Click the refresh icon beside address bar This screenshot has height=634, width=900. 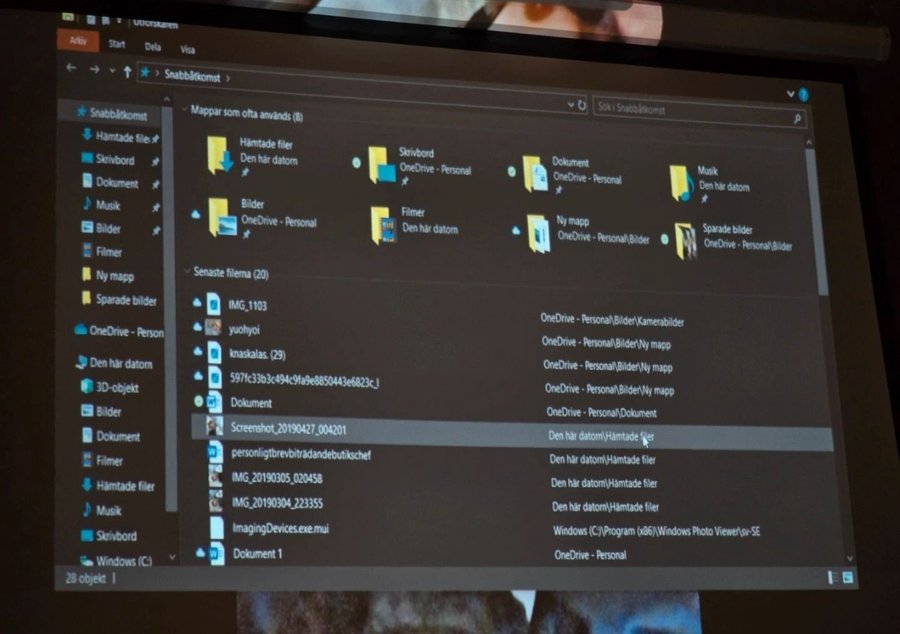[x=582, y=104]
